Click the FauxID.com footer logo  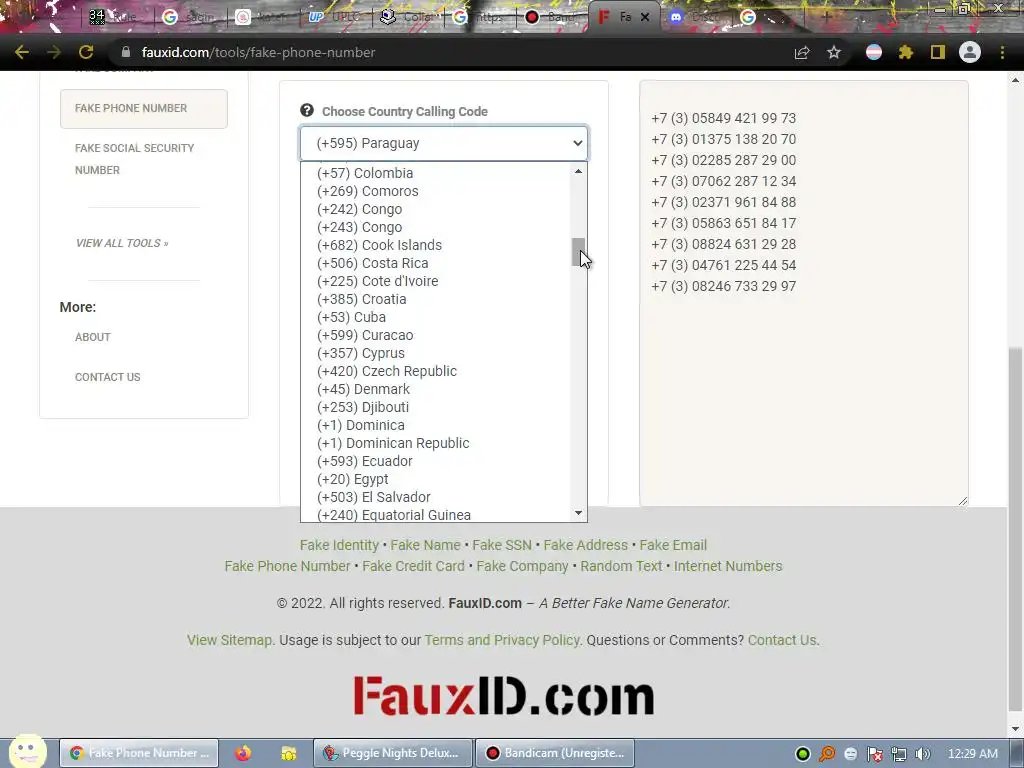(504, 696)
